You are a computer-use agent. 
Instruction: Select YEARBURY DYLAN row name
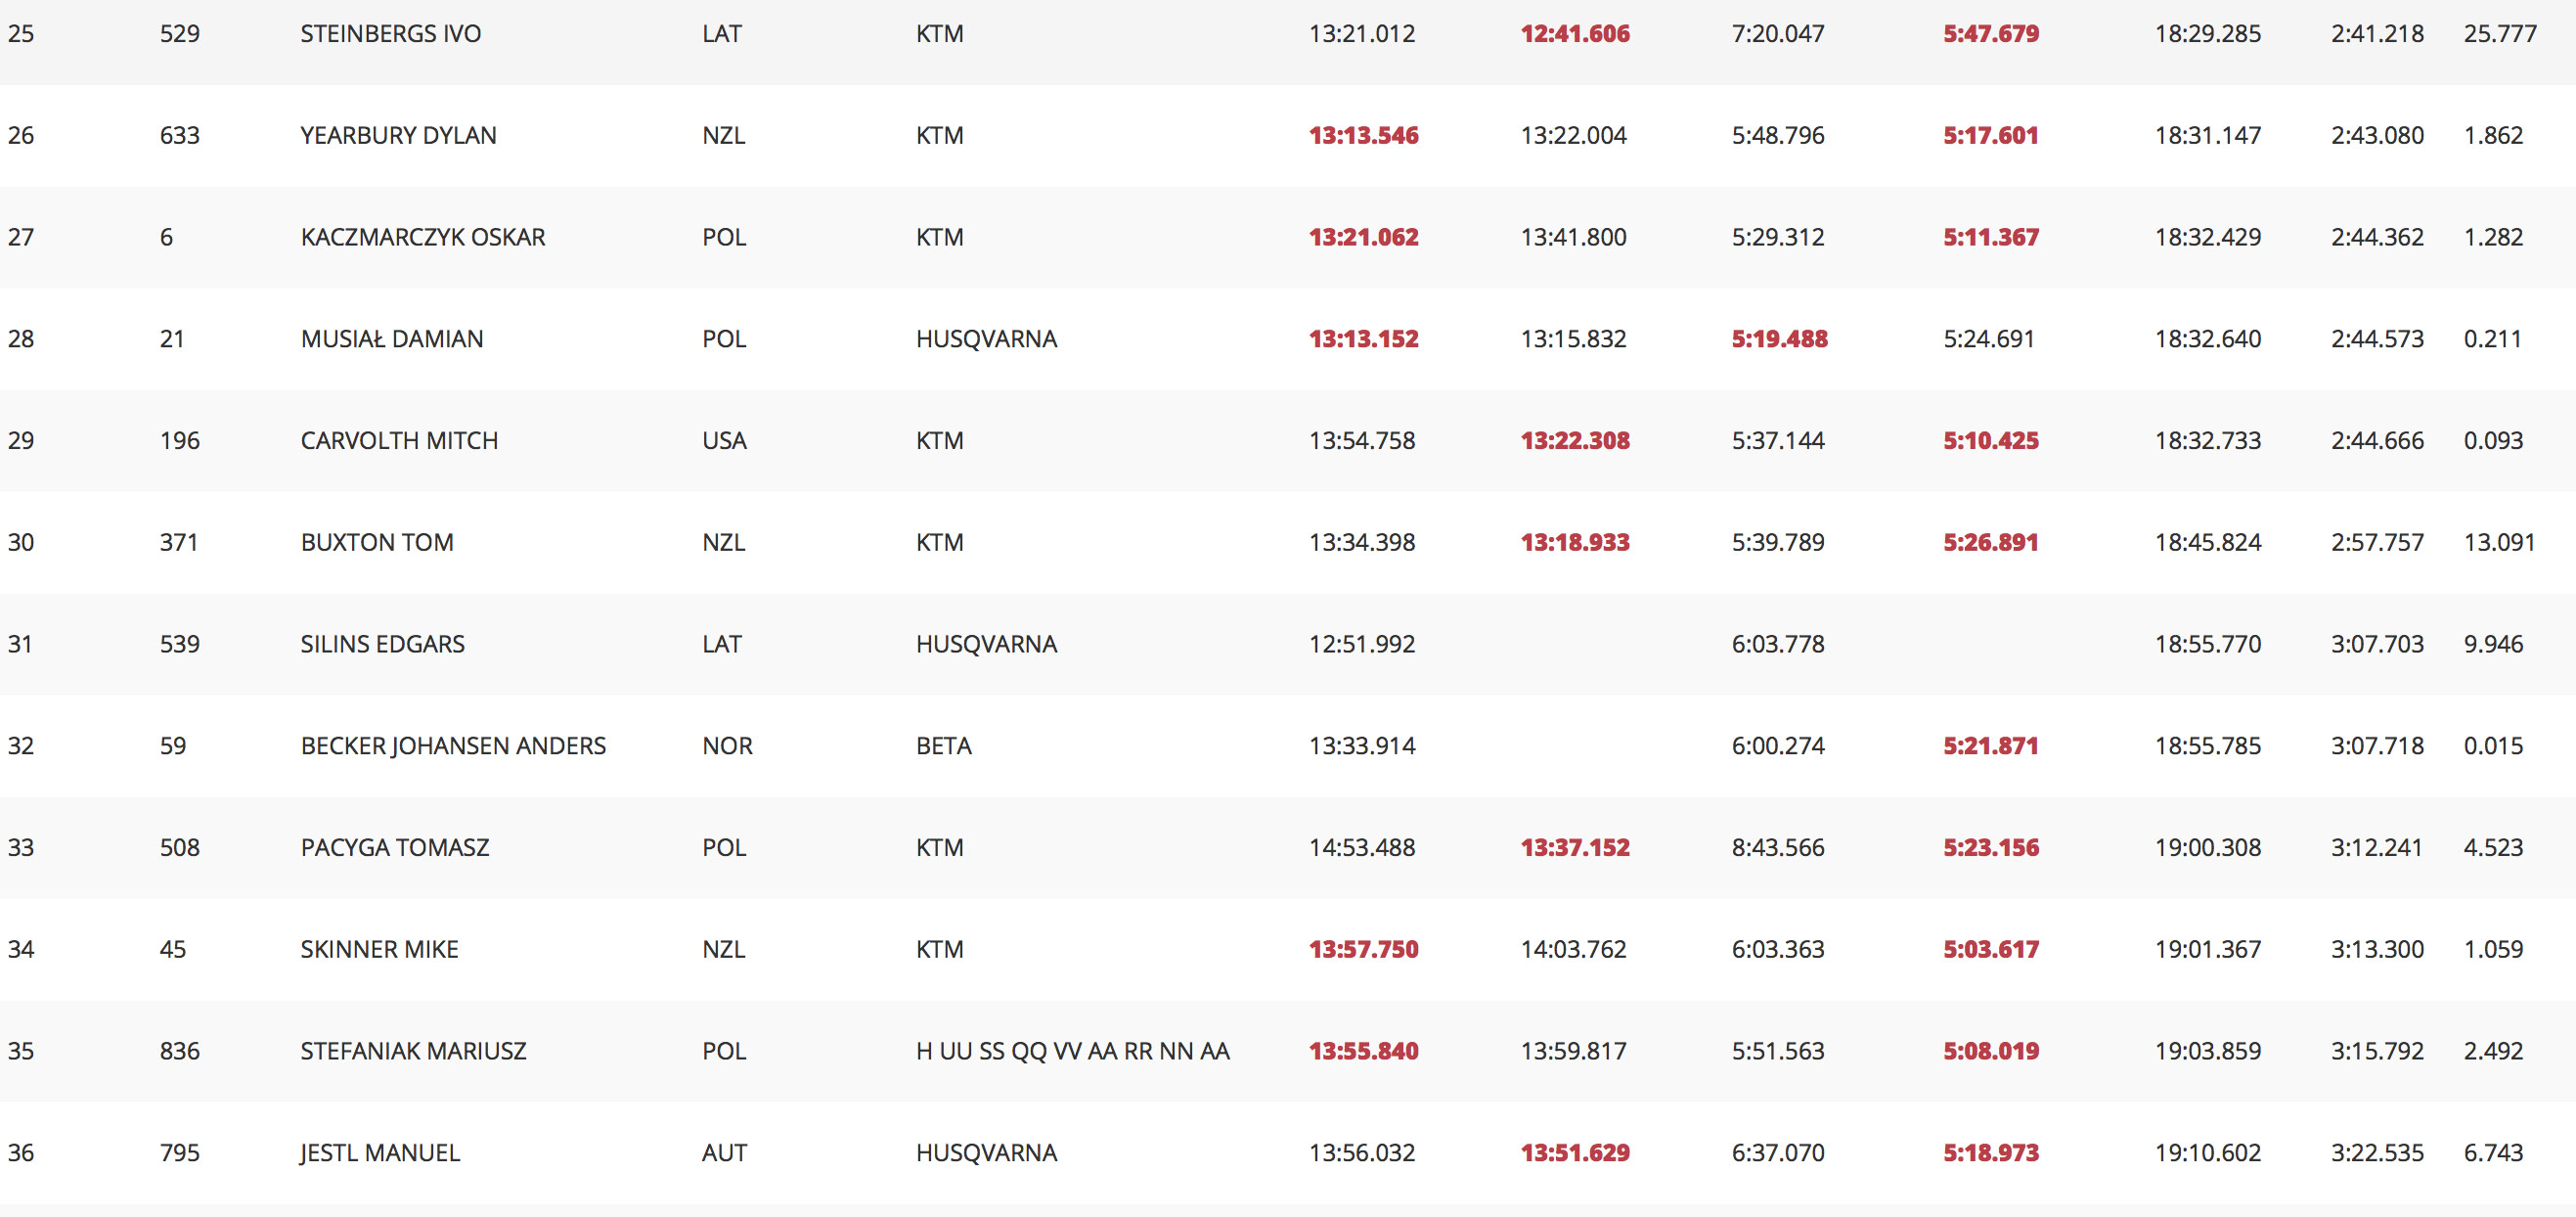(398, 136)
